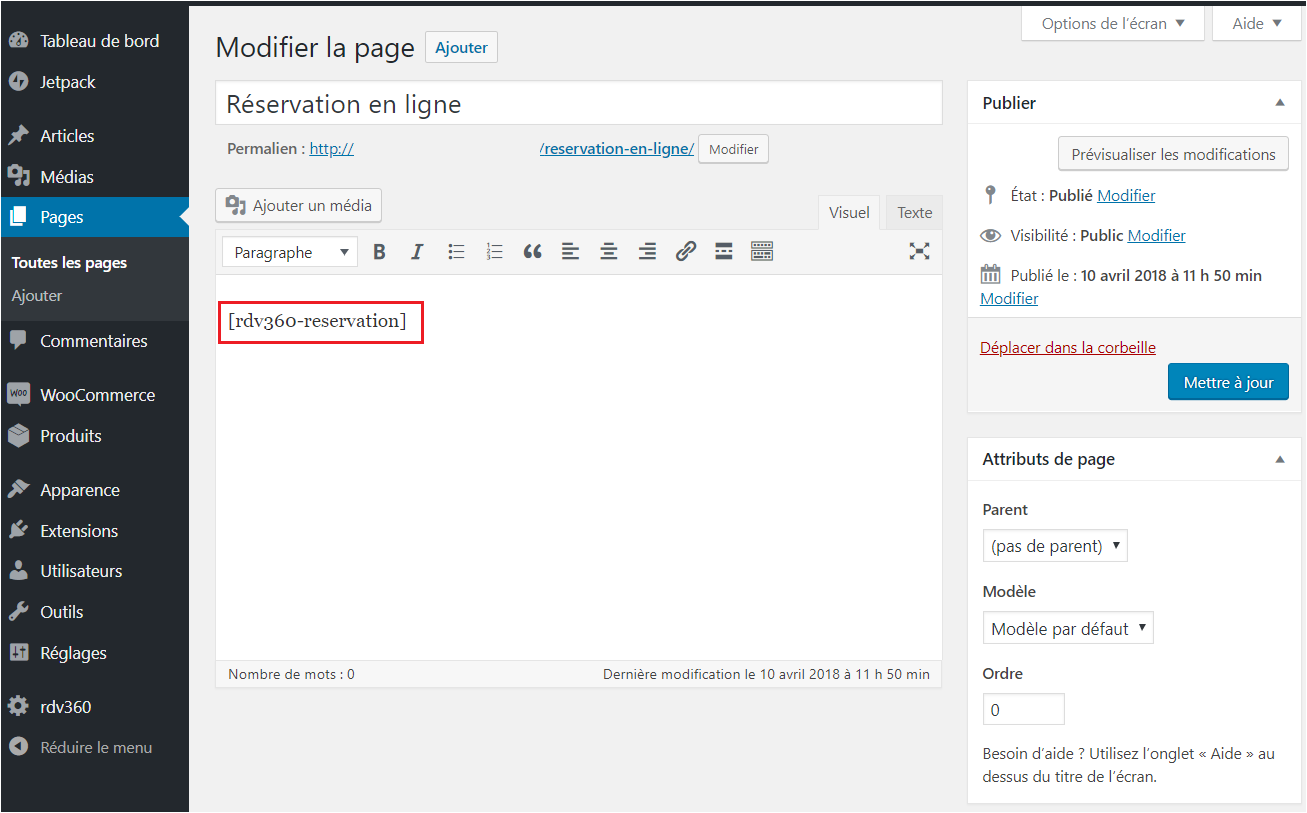Collapse the Publier box
Screen dimensions: 1307x813
tap(1279, 103)
